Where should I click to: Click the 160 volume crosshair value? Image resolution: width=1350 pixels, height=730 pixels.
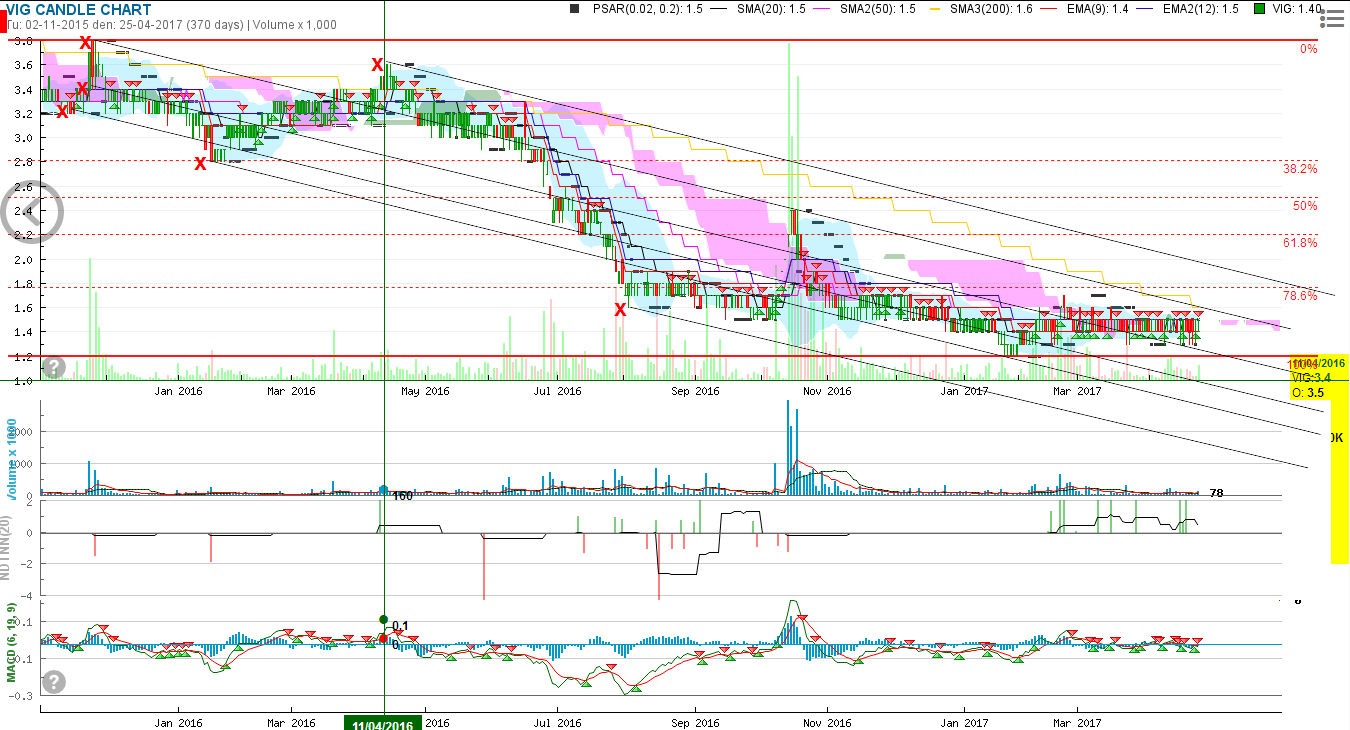(x=403, y=496)
